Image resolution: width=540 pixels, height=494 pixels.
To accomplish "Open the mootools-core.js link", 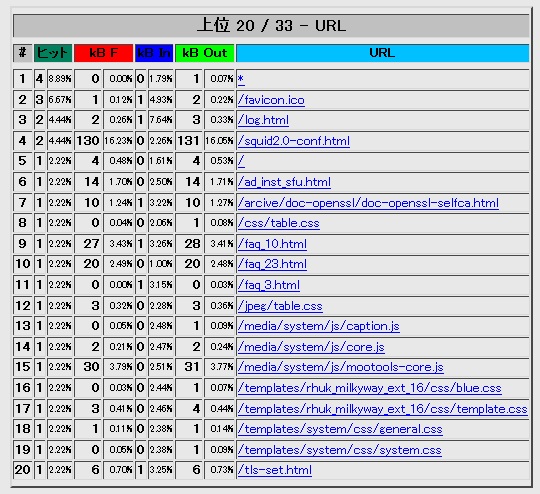I will pos(341,367).
